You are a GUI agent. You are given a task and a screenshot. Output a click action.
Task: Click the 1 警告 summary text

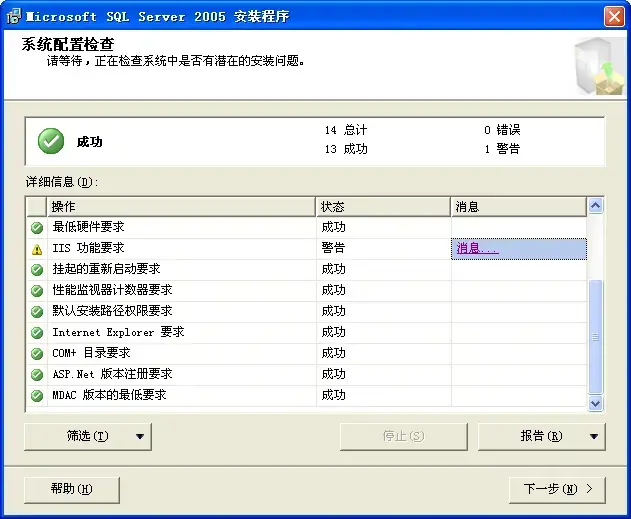coord(502,149)
